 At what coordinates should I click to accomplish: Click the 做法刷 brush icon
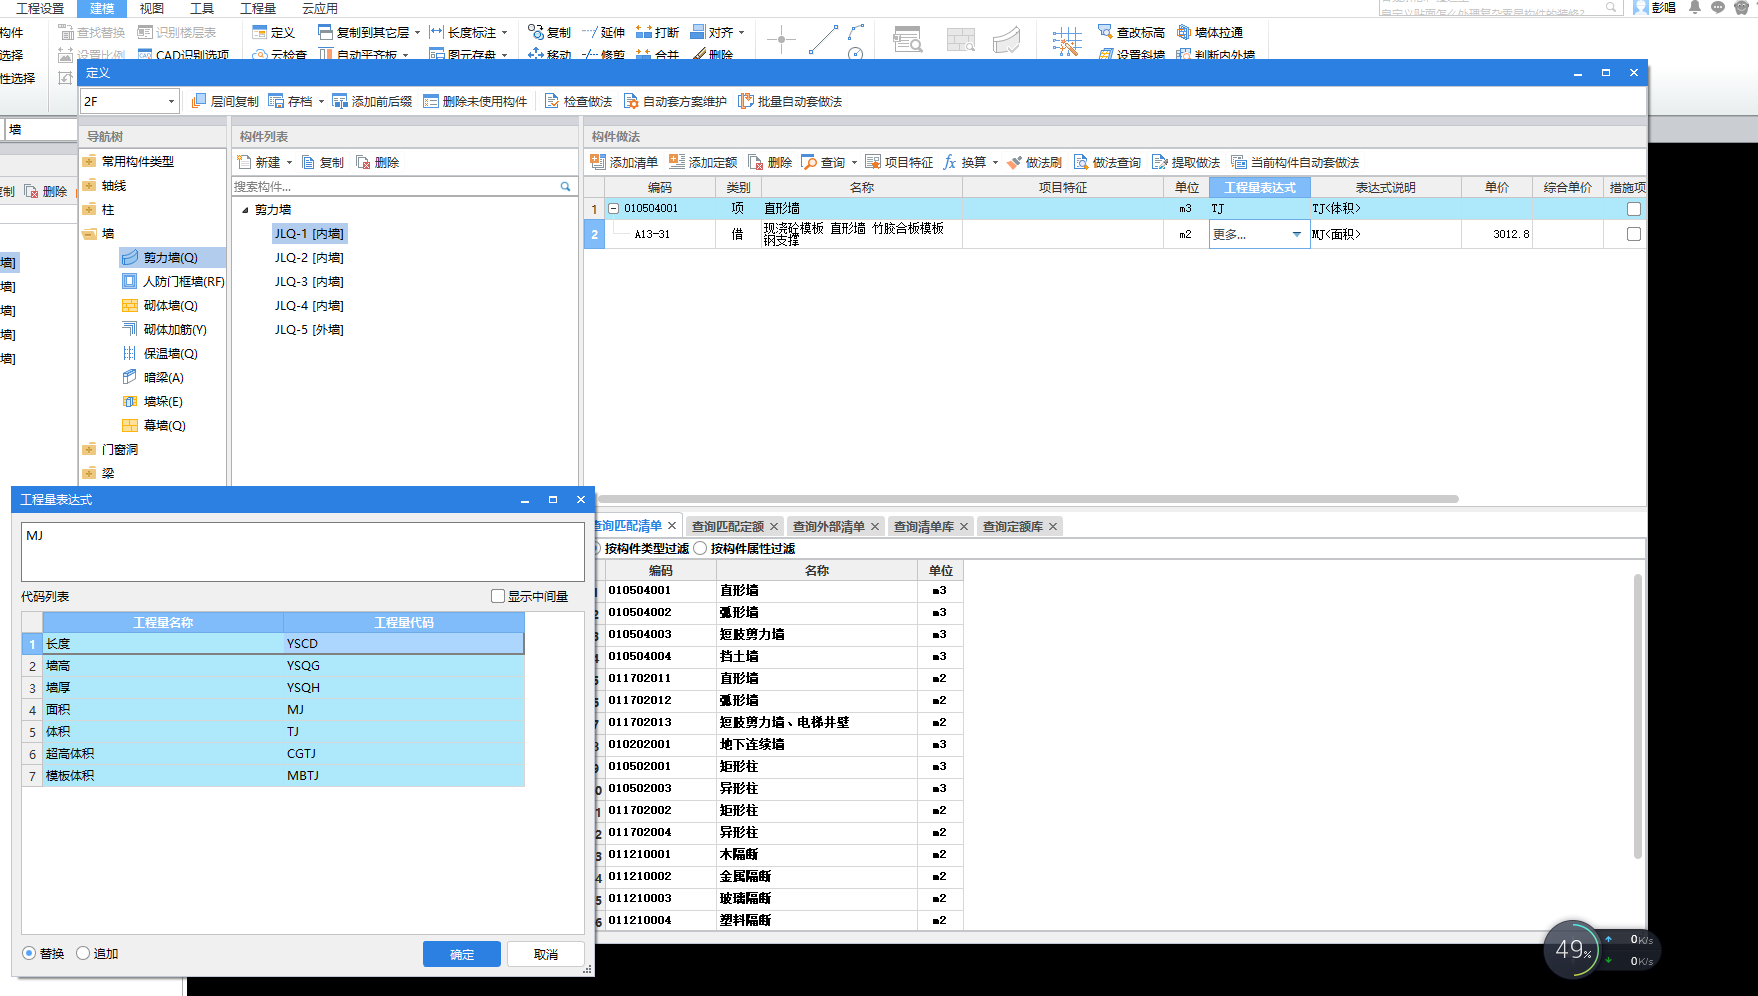(1014, 162)
